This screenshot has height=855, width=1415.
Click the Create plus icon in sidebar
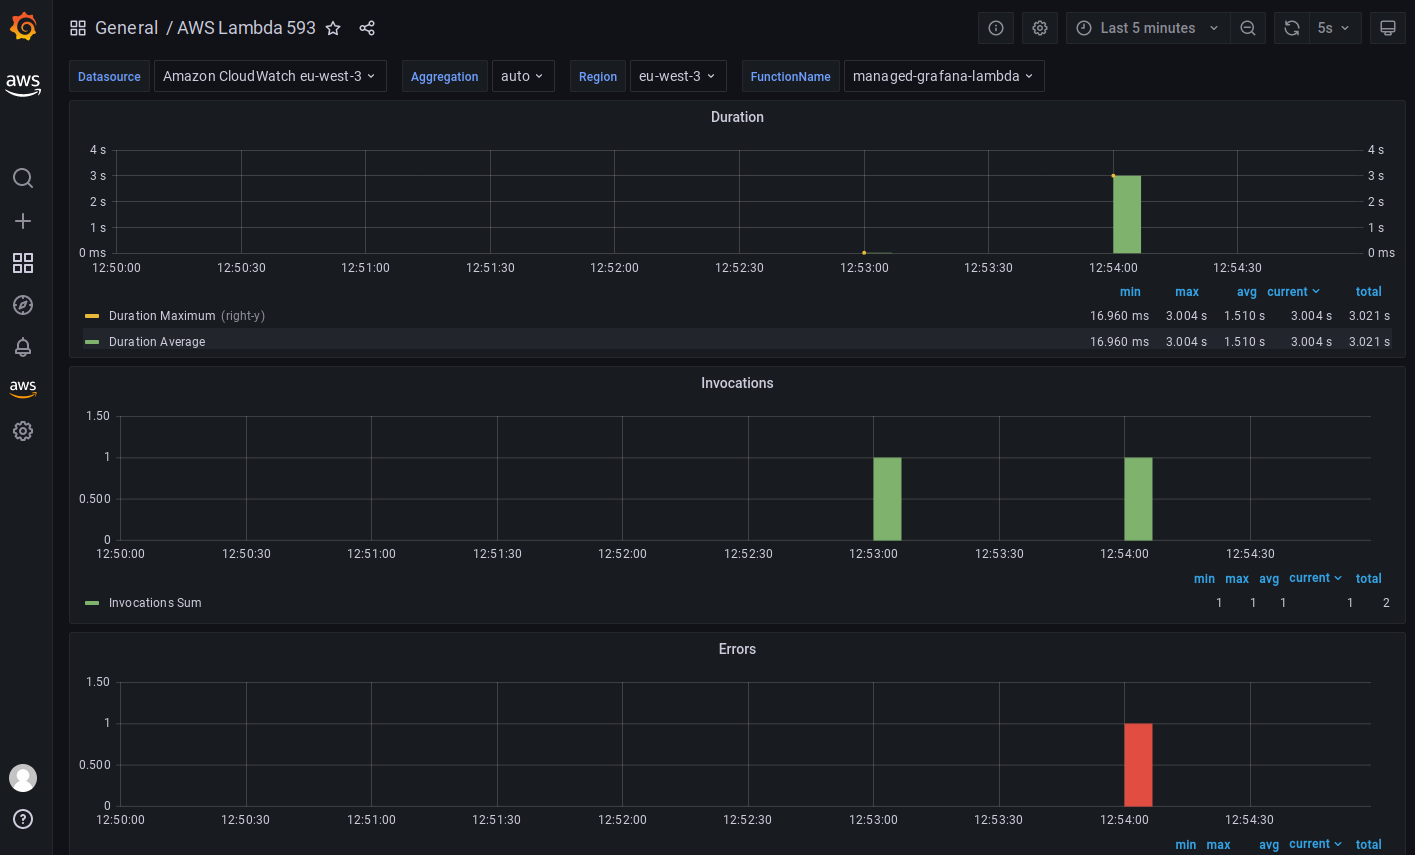[23, 221]
